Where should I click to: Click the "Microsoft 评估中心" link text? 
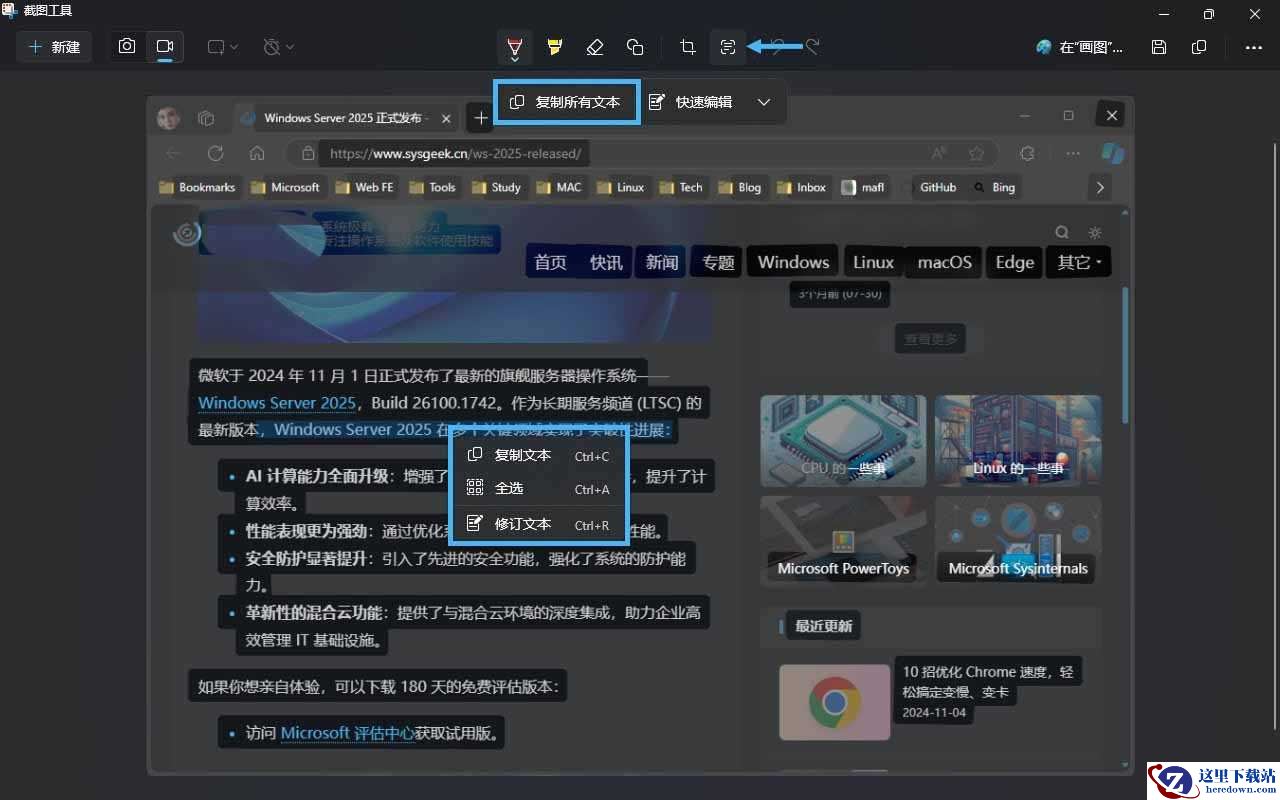click(x=347, y=734)
